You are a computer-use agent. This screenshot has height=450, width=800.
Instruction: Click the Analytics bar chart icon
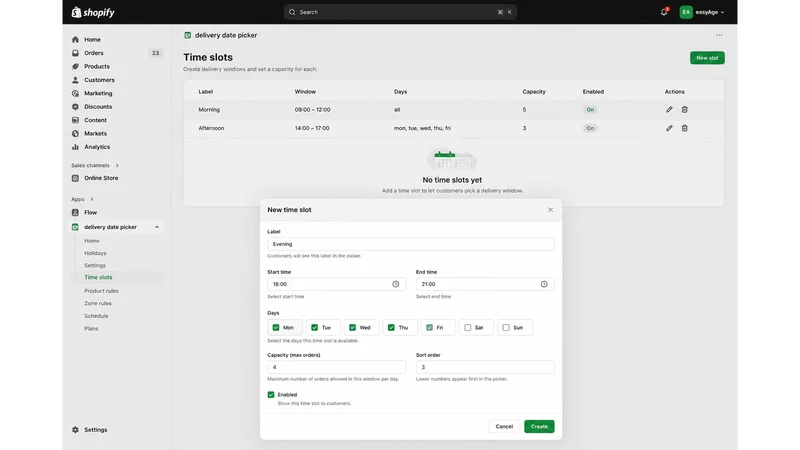click(x=76, y=147)
